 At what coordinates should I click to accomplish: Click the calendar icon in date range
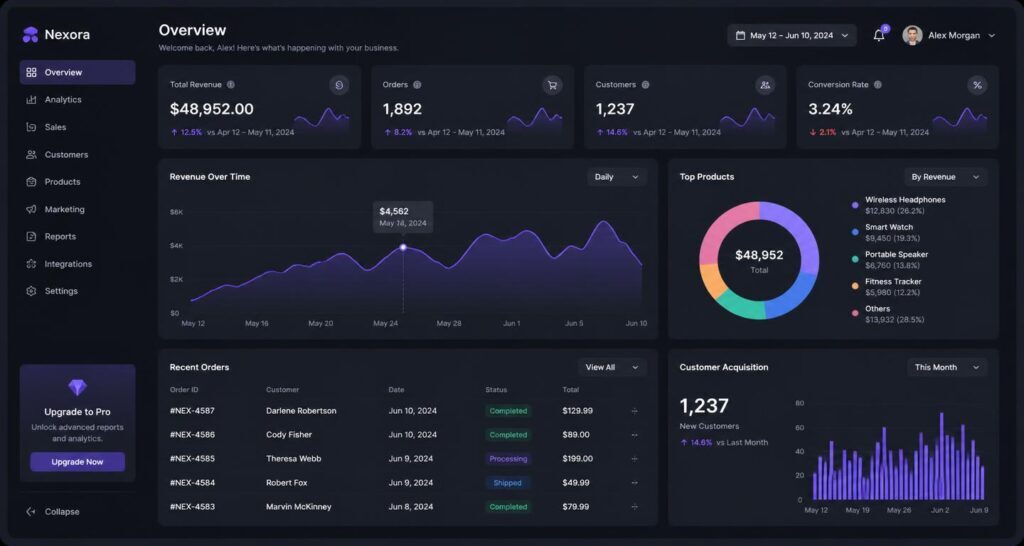[x=740, y=36]
